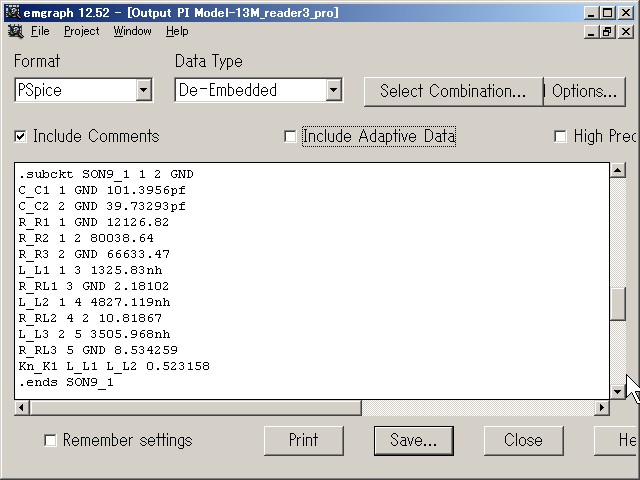
Task: Click line 'C_C1 1 GND 101.3956pf'
Action: [102, 190]
